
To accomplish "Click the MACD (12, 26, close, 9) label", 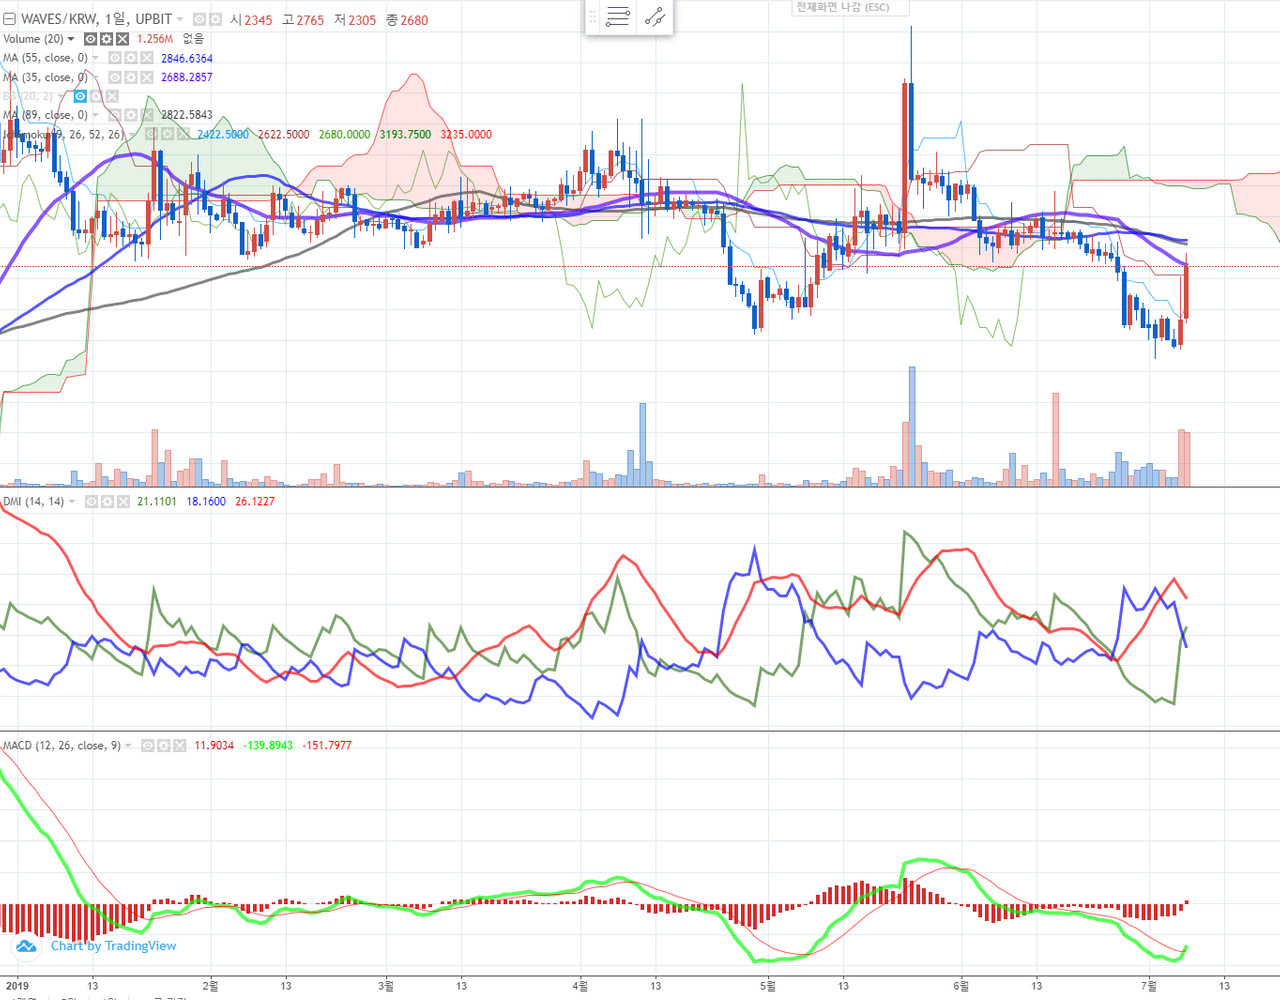I will [x=62, y=746].
